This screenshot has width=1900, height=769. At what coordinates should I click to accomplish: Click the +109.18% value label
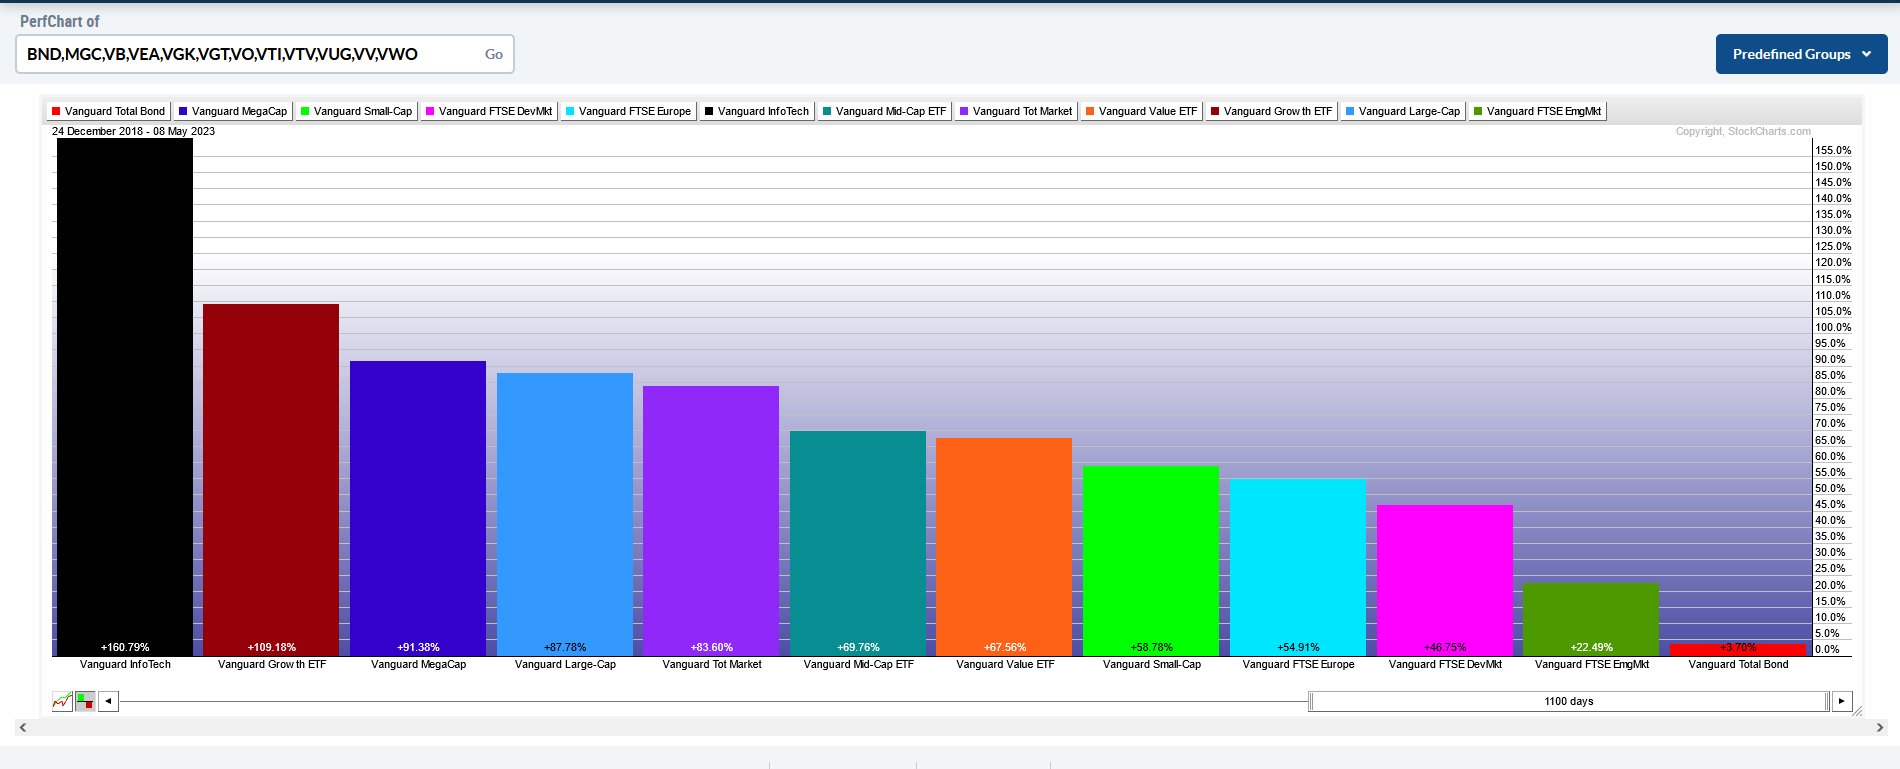pos(272,647)
